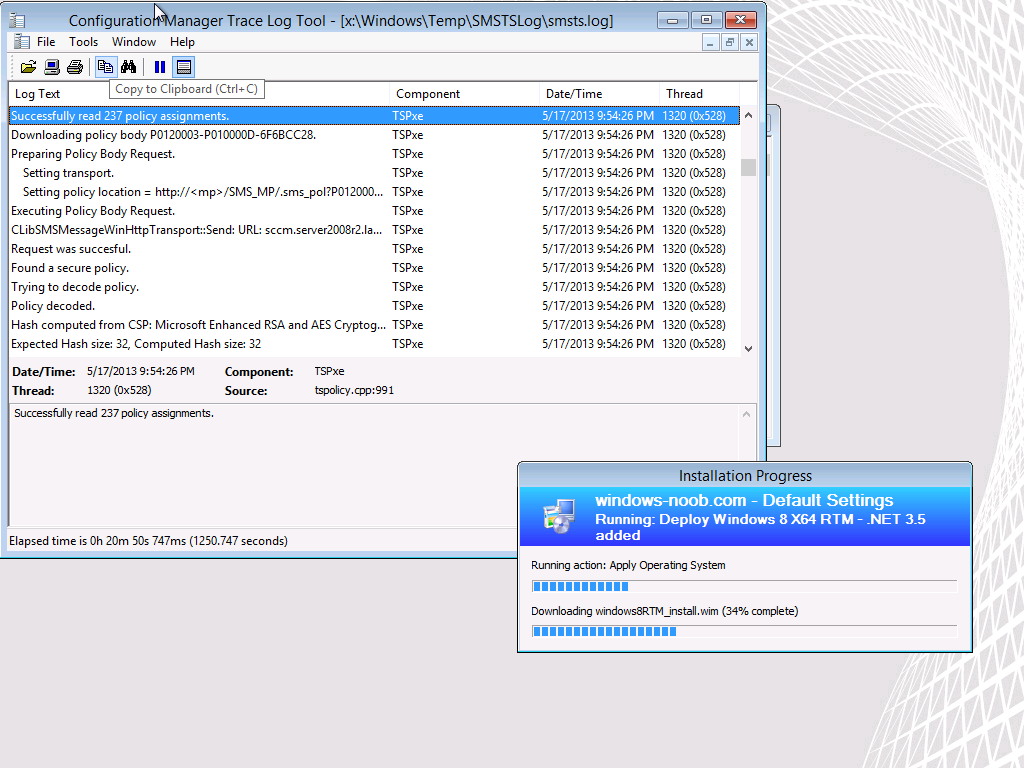This screenshot has width=1024, height=768.
Task: Open the Tools menu
Action: 84,42
